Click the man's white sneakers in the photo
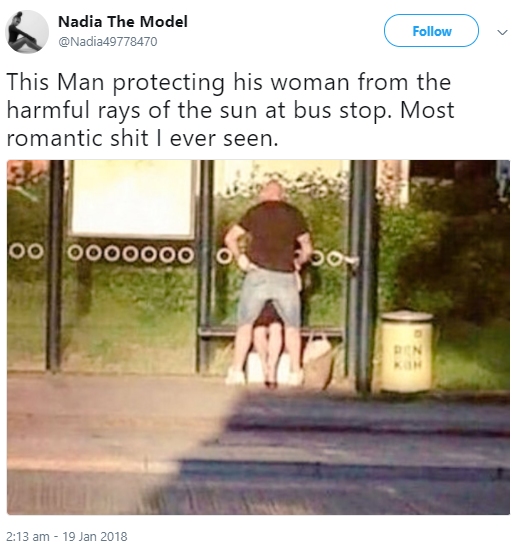Viewport: 520px width, 549px height. click(x=265, y=377)
